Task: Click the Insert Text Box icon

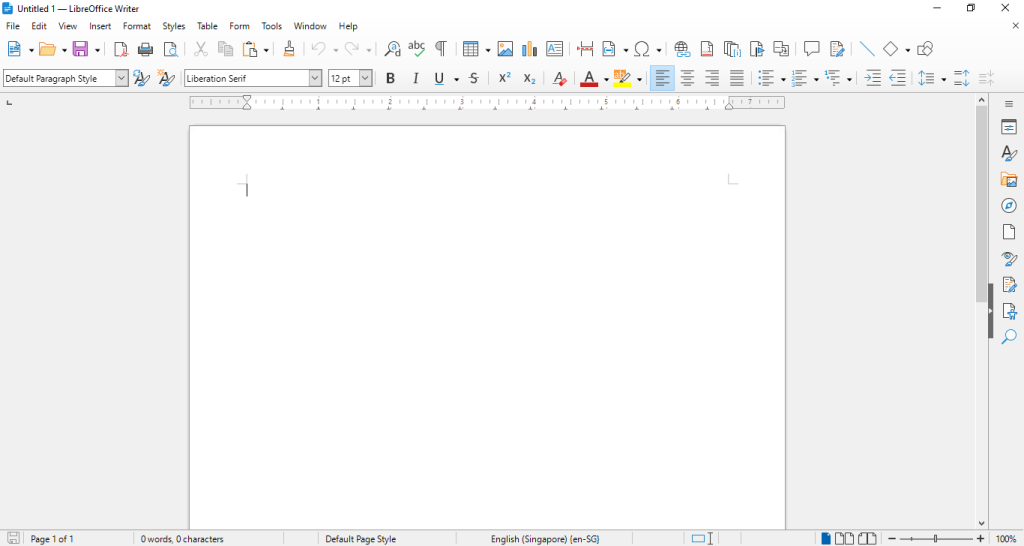Action: pos(554,49)
